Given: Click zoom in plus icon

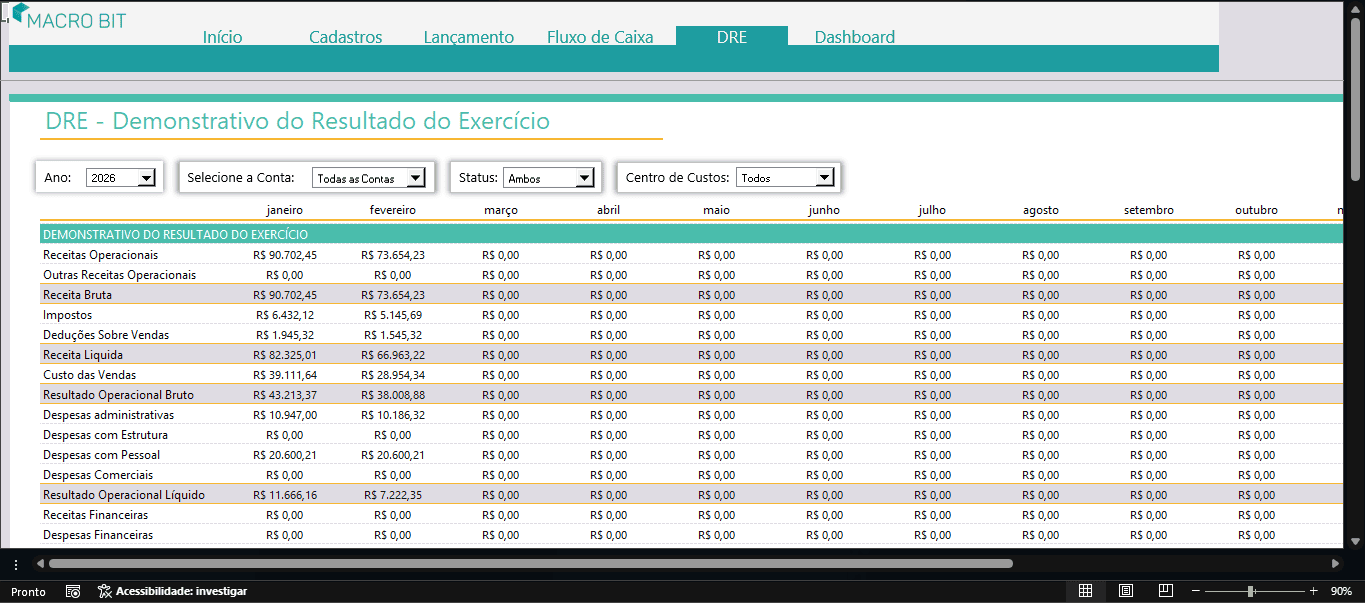Looking at the screenshot, I should click(1313, 591).
